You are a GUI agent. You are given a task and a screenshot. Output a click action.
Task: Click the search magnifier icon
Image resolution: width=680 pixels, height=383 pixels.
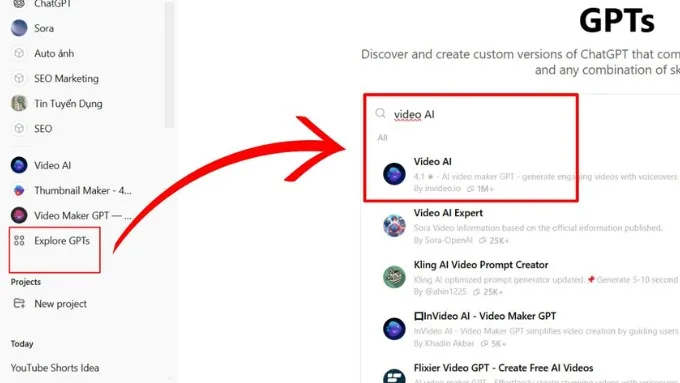[380, 113]
